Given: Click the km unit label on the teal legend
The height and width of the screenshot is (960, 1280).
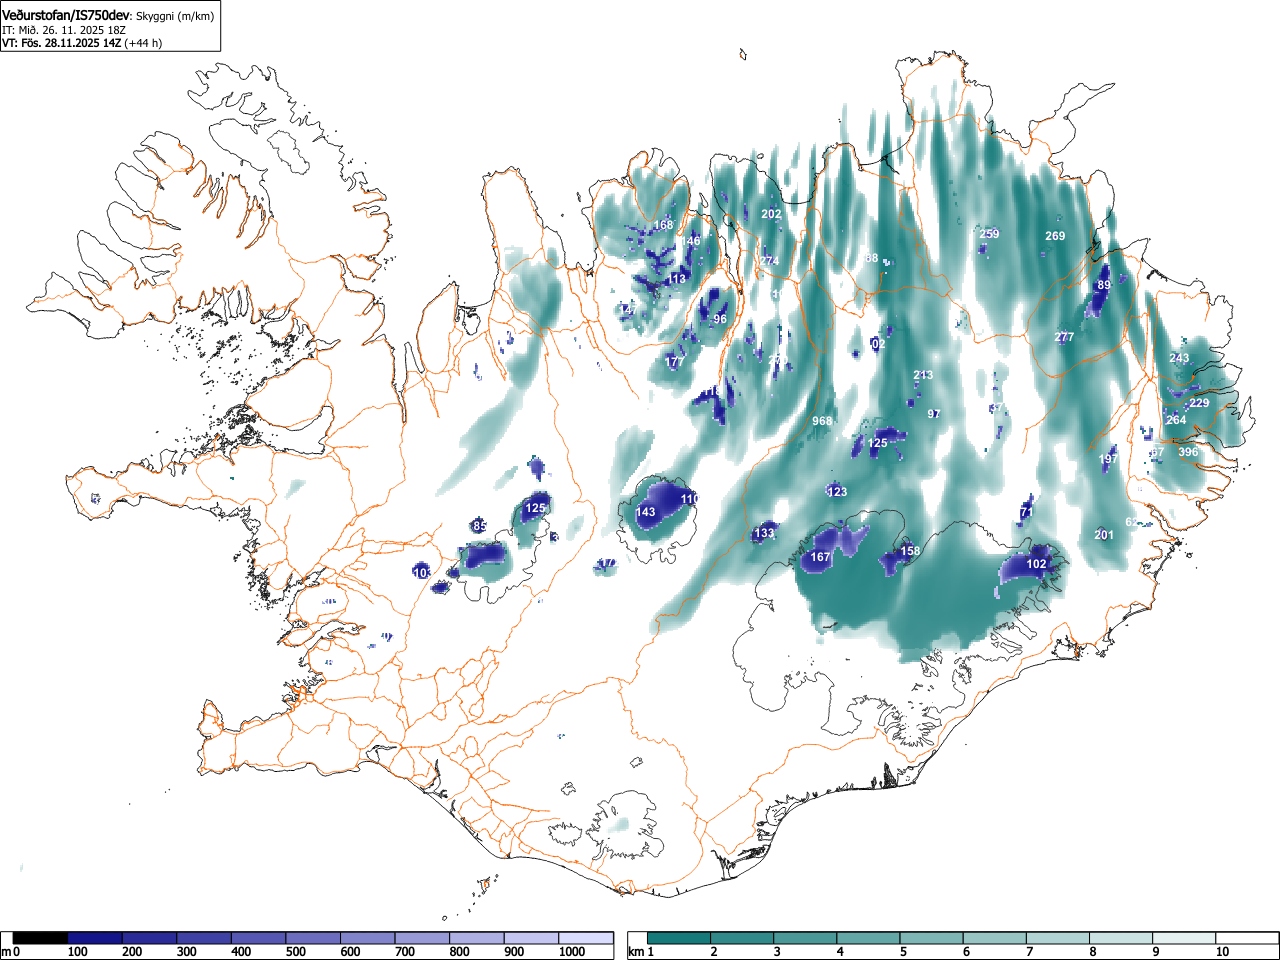Looking at the screenshot, I should (x=635, y=952).
